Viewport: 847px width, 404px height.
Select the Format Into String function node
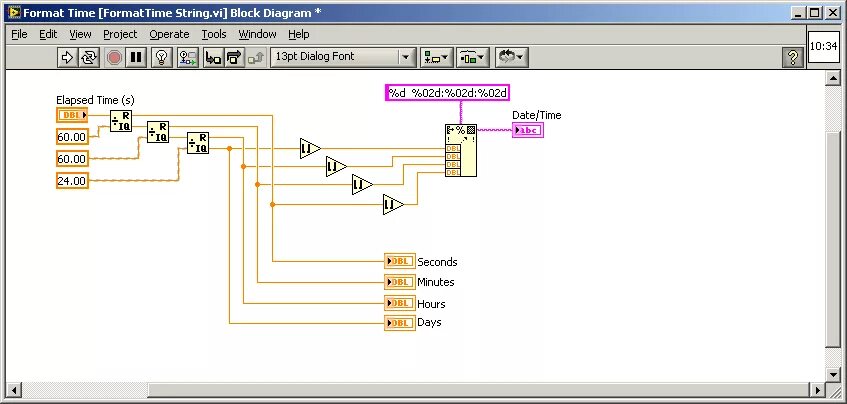click(461, 150)
